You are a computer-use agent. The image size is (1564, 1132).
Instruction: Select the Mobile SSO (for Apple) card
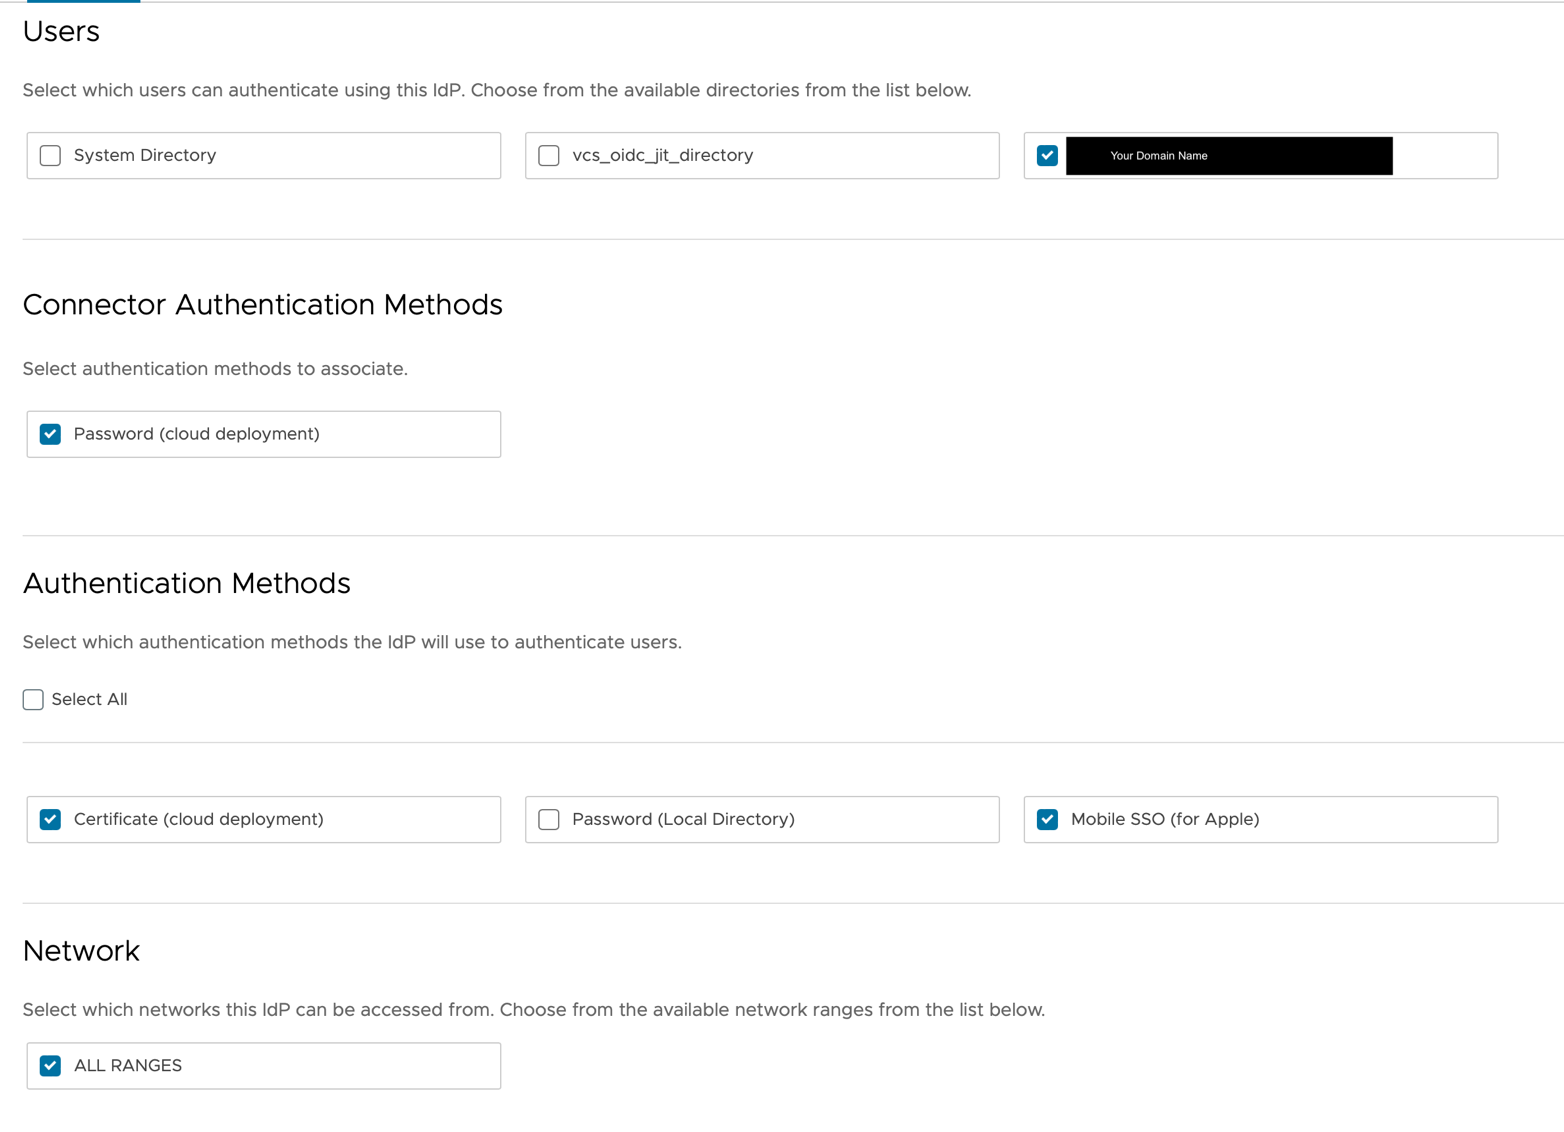[1260, 819]
